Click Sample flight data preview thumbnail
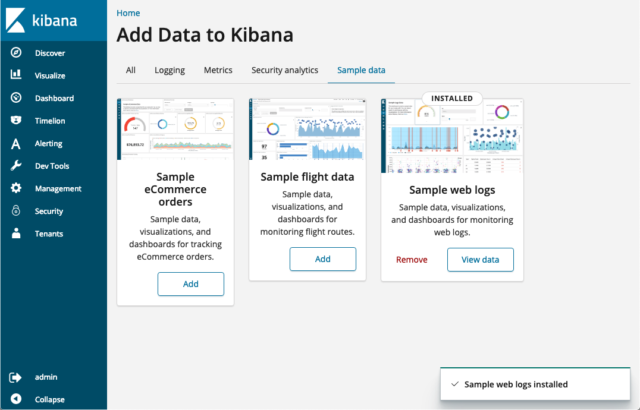 pos(307,129)
